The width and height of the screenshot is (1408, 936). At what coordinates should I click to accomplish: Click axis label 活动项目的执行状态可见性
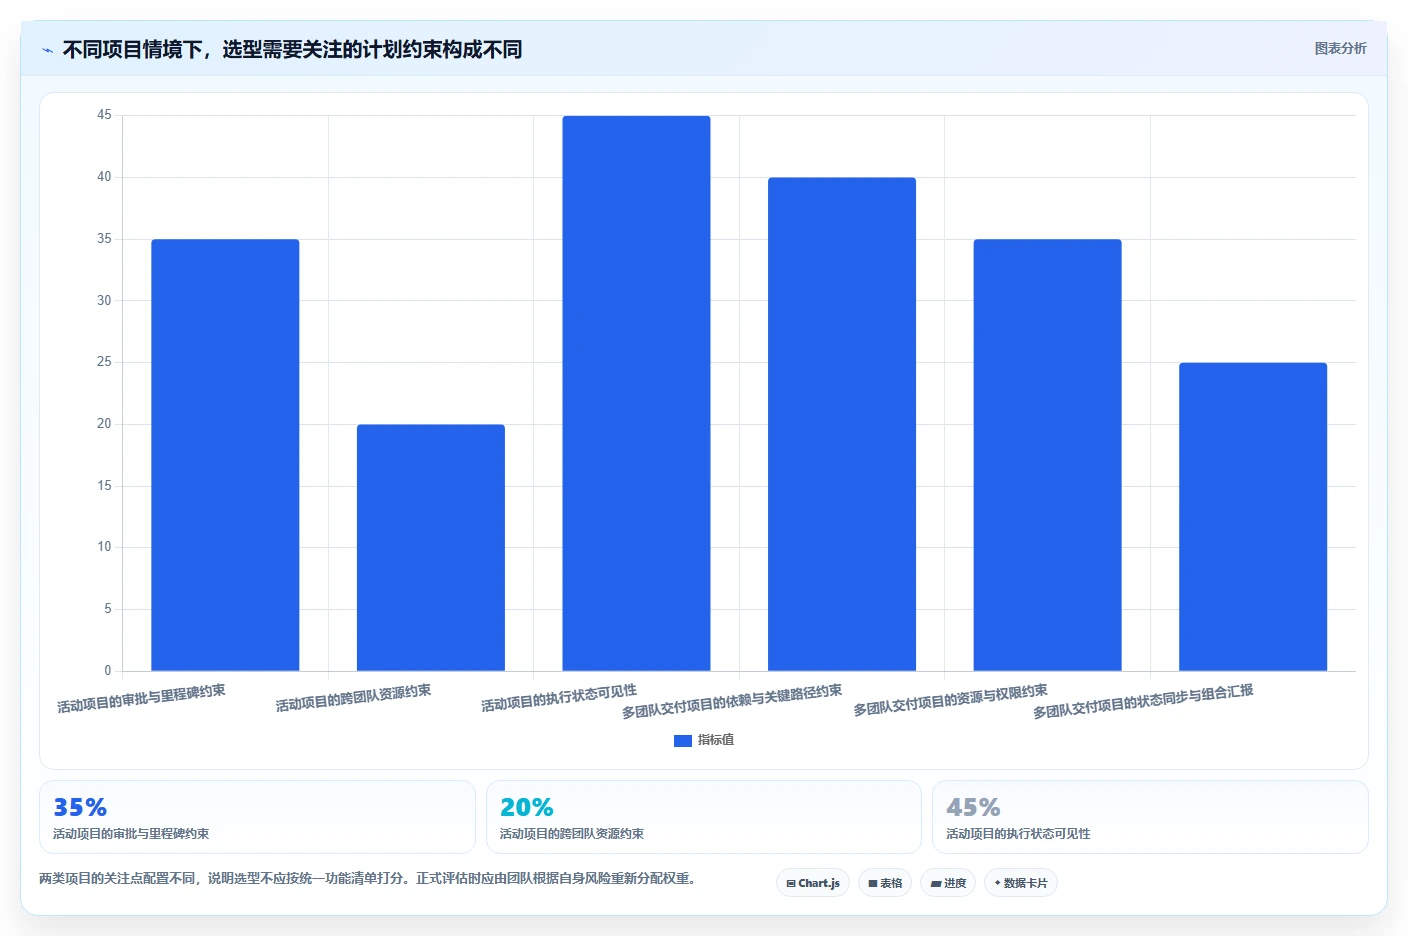click(x=559, y=698)
